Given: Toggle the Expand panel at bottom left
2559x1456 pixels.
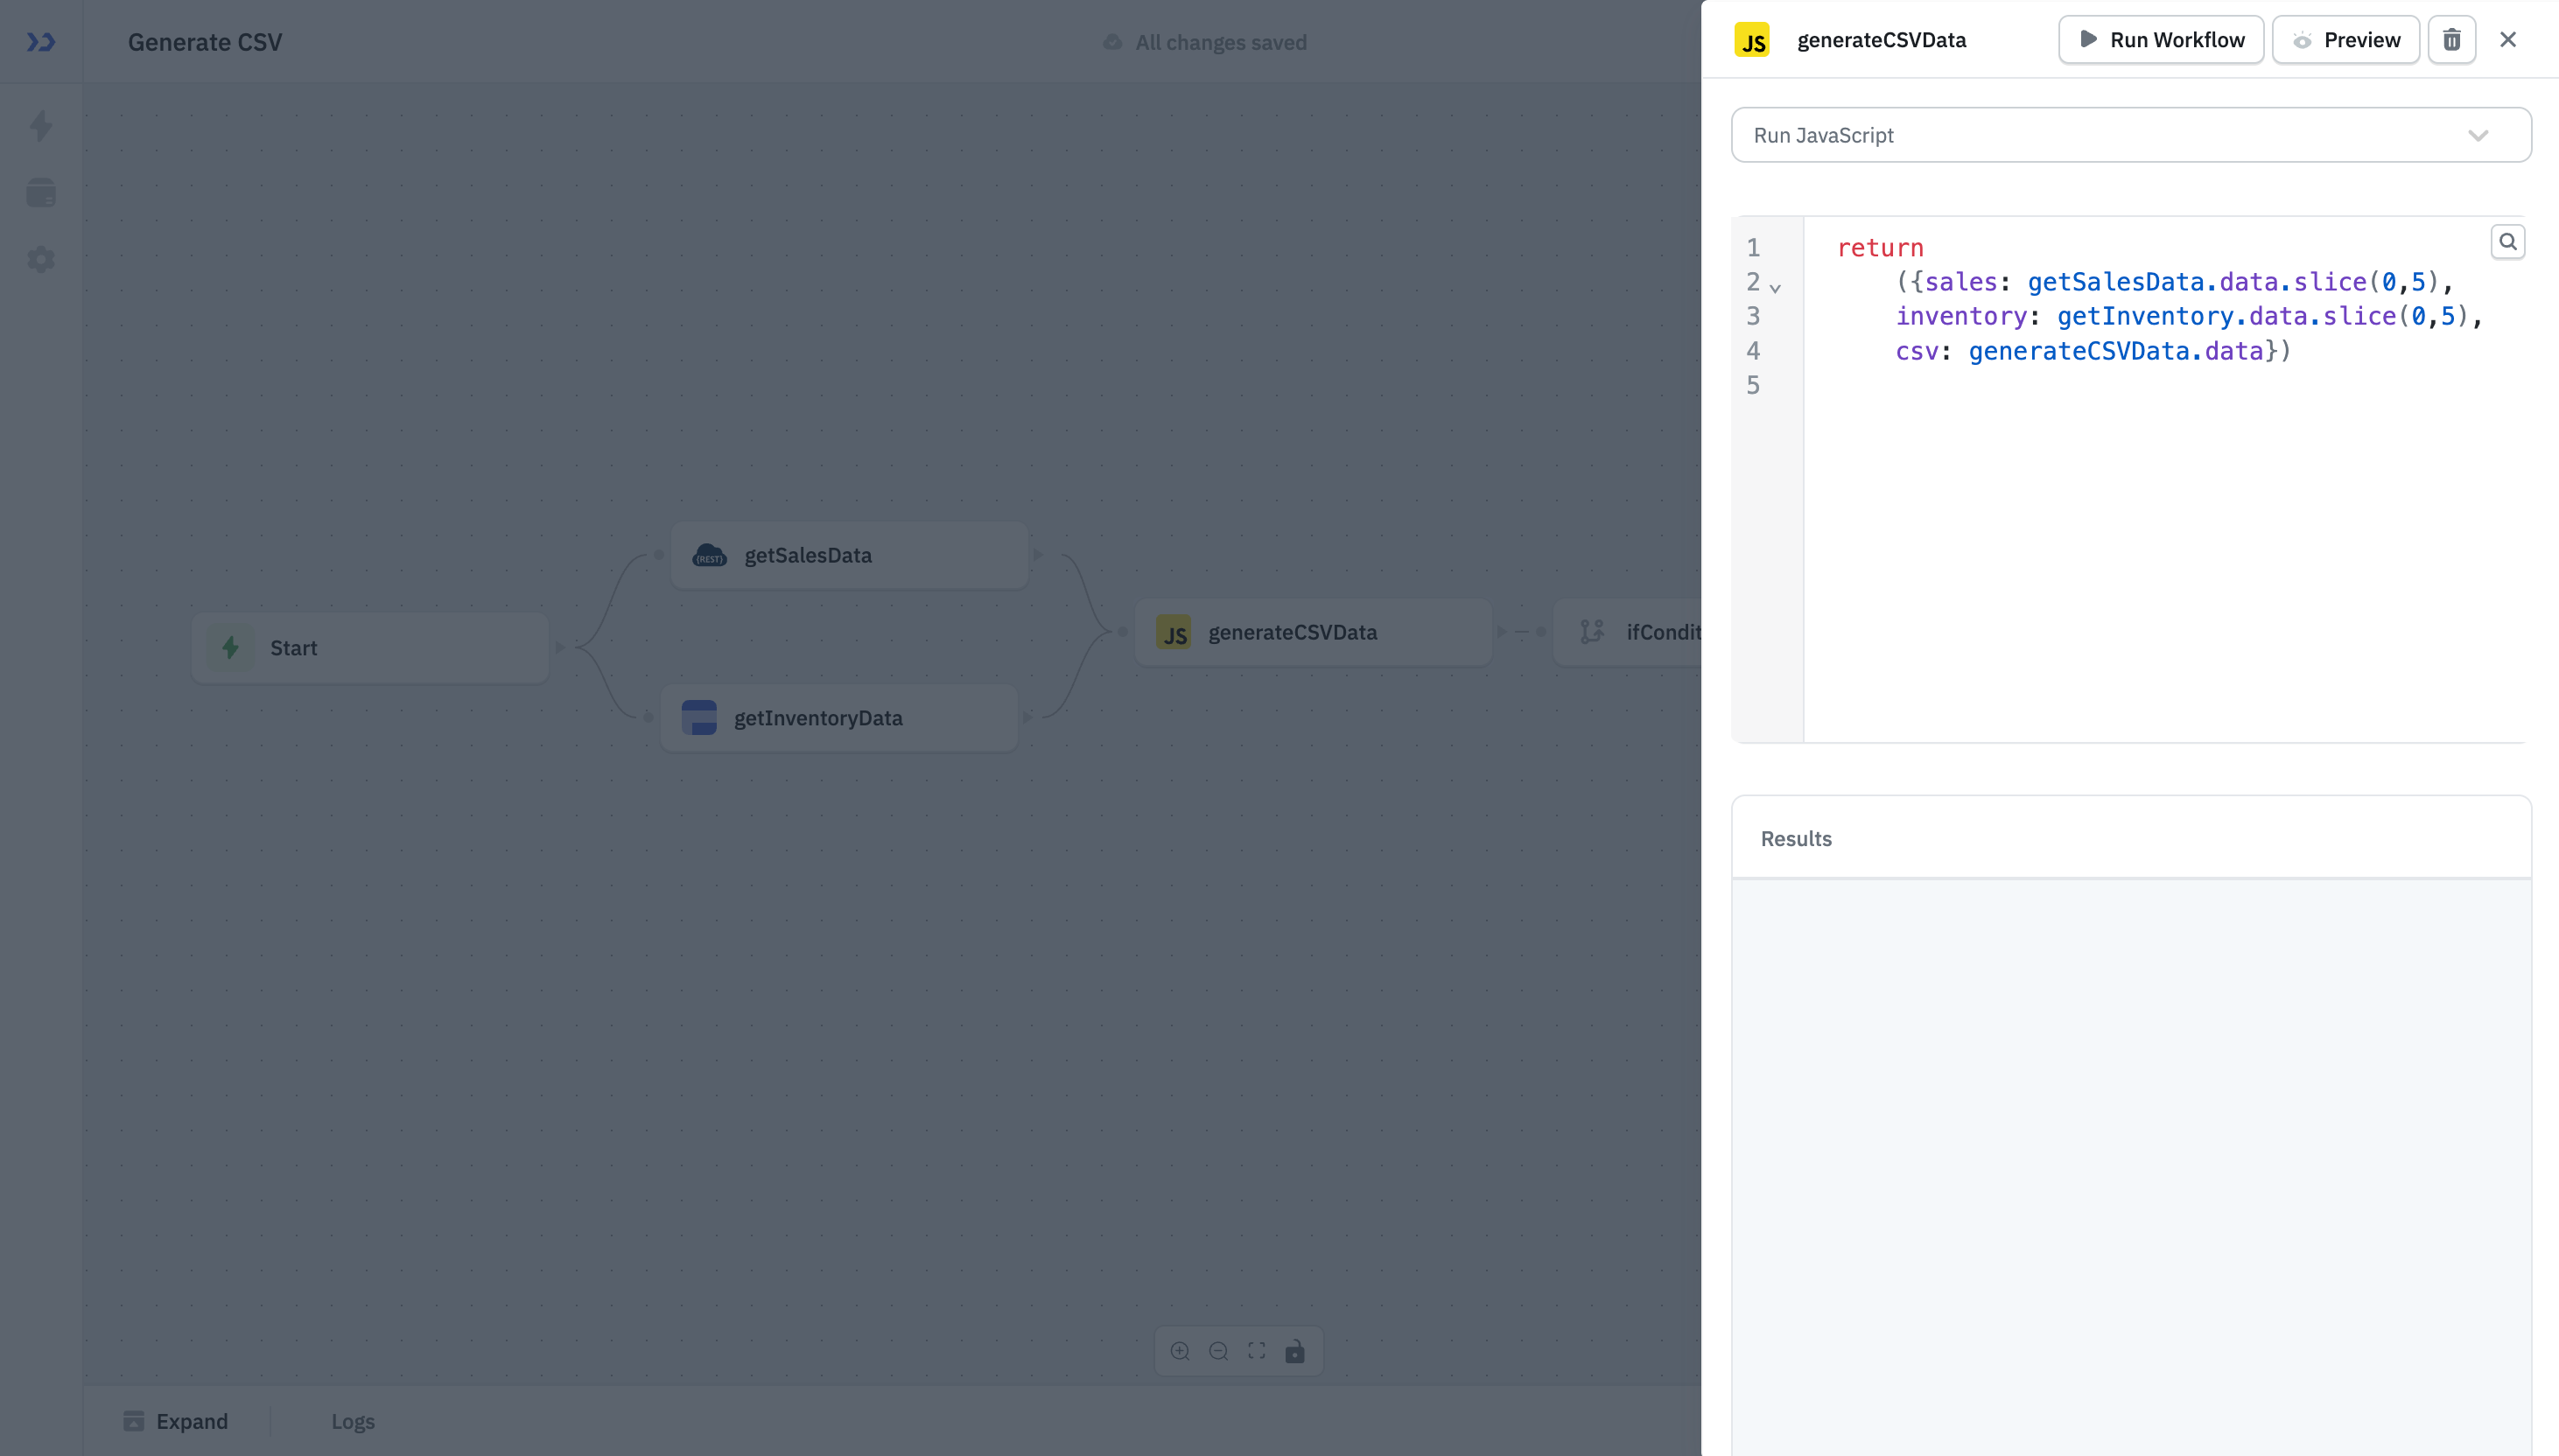Looking at the screenshot, I should point(176,1420).
